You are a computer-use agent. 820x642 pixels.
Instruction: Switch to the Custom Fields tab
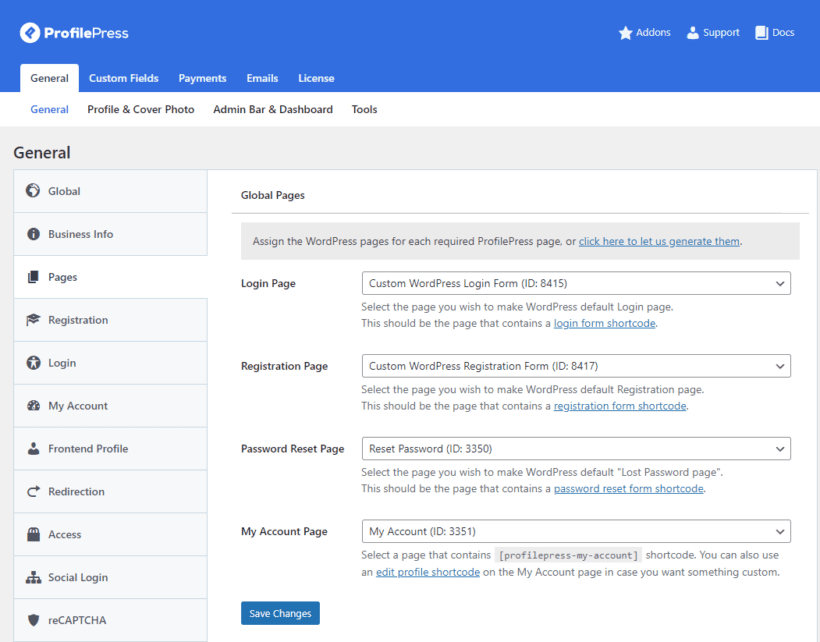(123, 78)
